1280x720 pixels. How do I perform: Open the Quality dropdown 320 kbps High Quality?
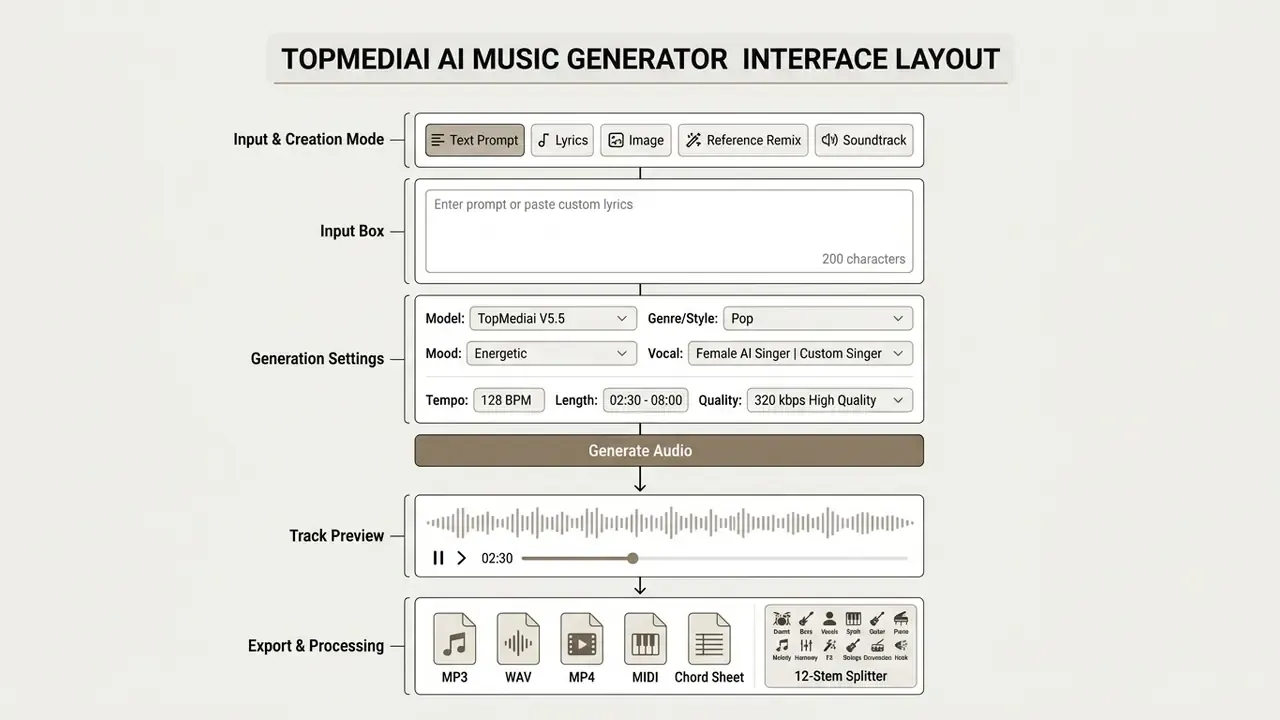[829, 400]
